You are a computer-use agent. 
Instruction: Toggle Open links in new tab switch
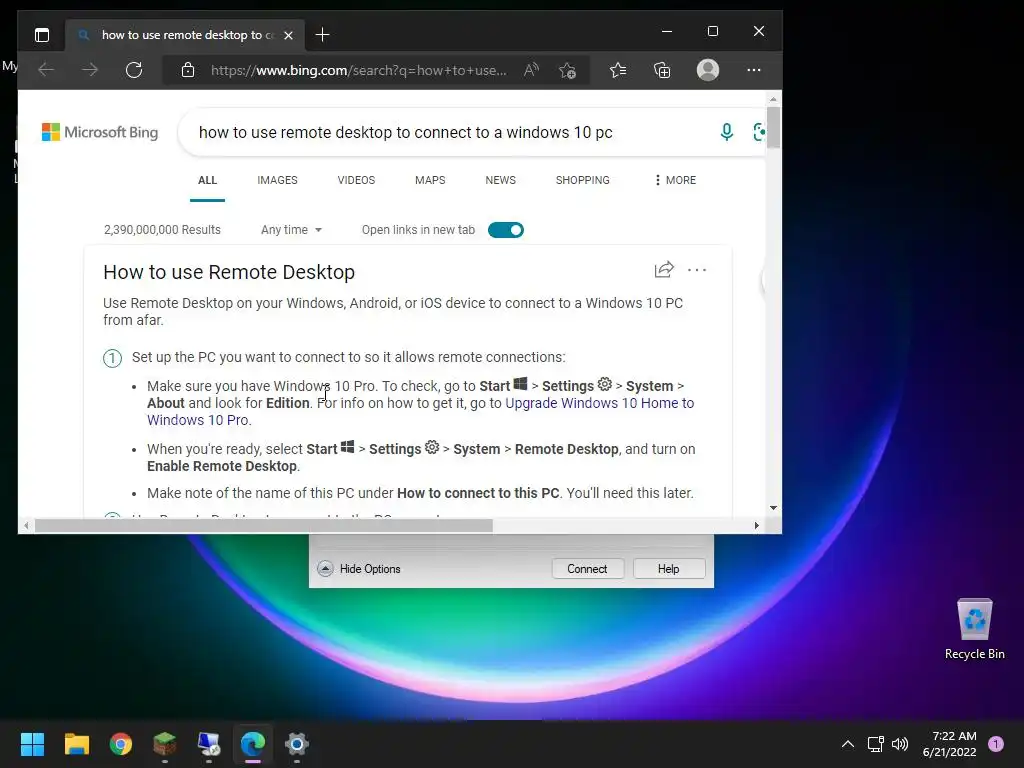[505, 230]
